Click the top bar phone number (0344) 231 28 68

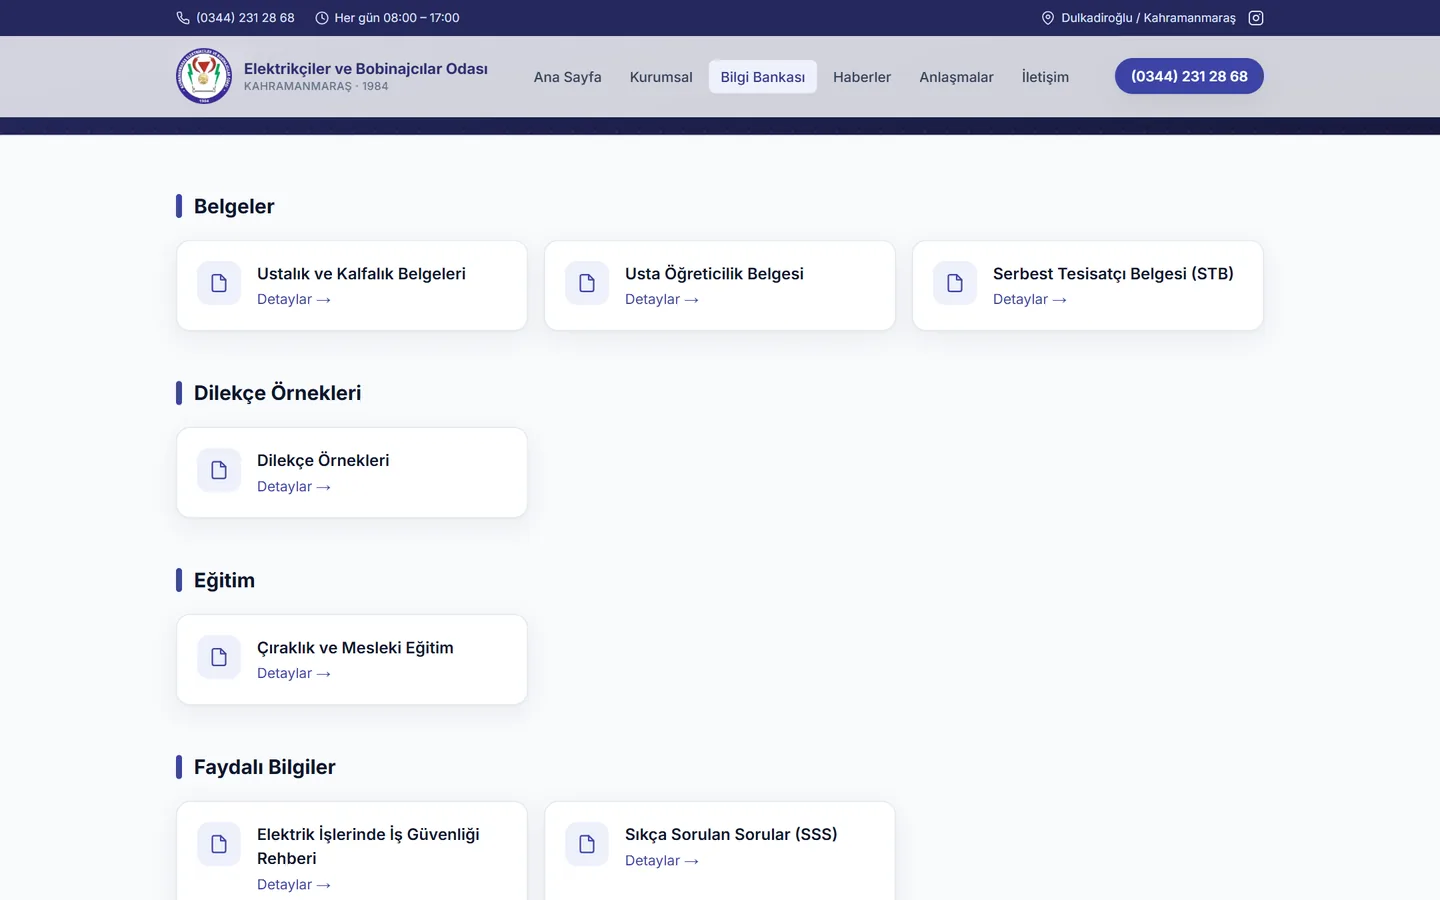(245, 18)
